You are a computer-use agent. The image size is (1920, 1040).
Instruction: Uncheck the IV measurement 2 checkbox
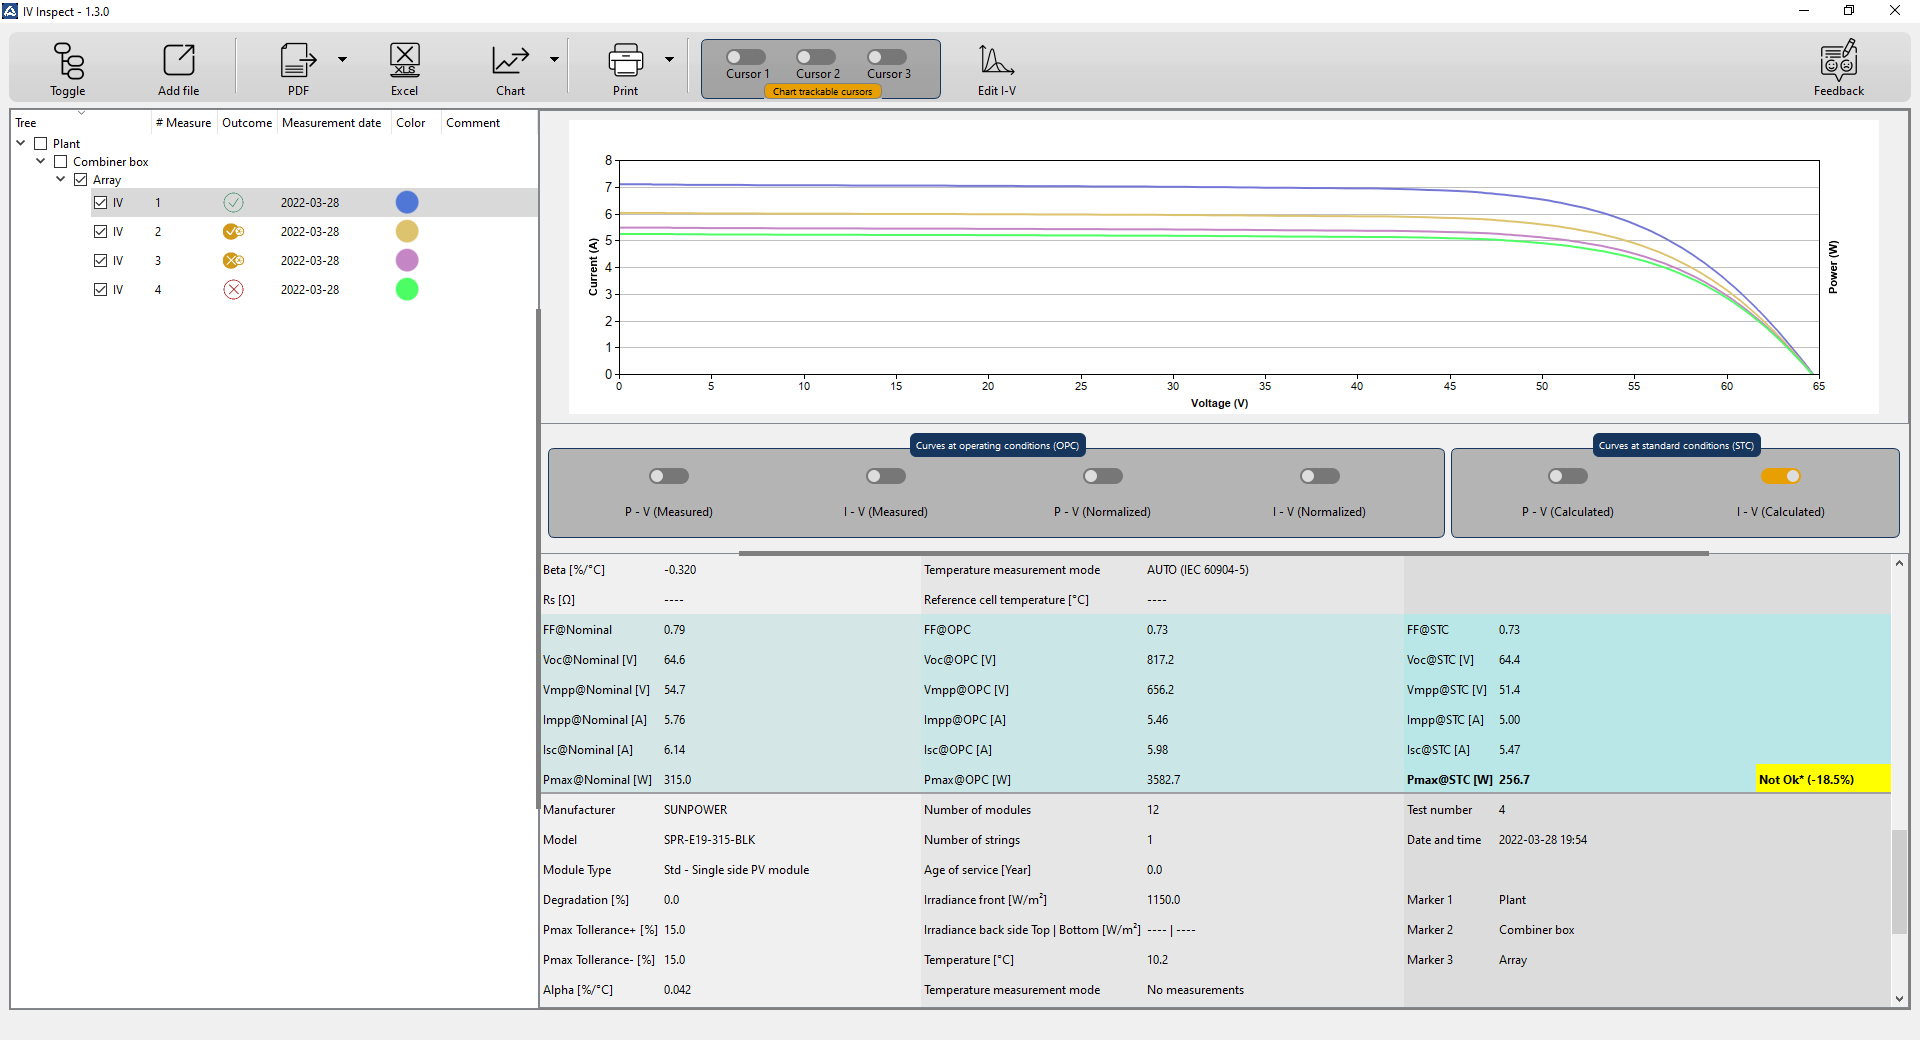click(x=100, y=231)
